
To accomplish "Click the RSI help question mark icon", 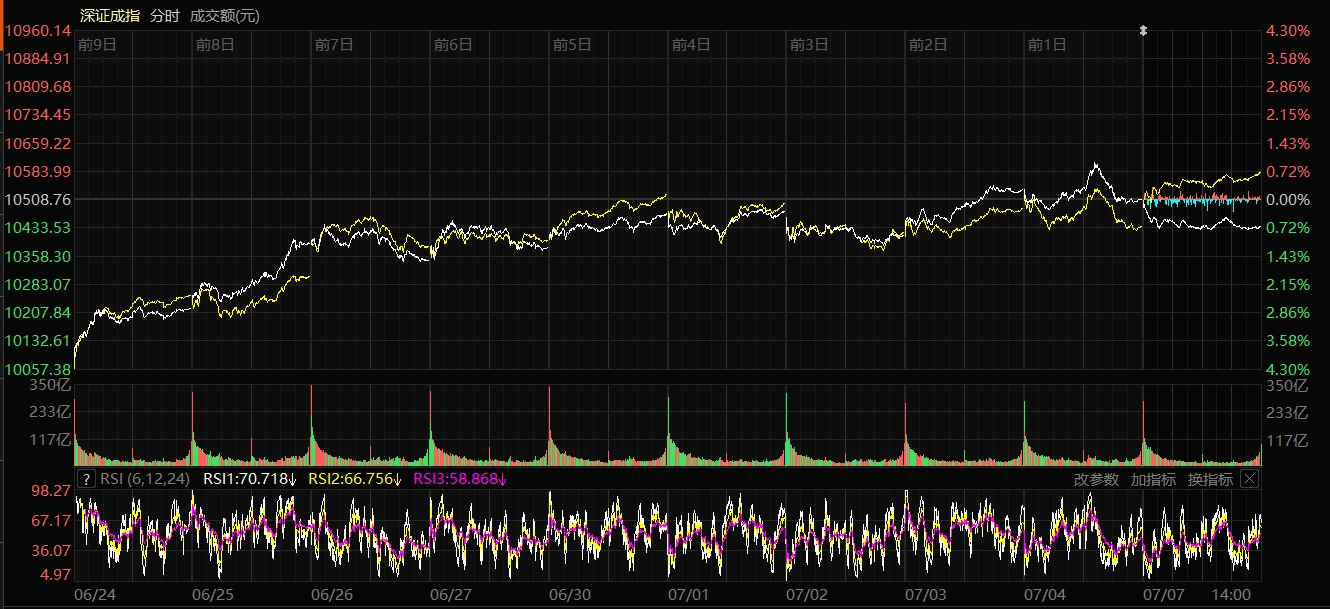I will pos(86,479).
